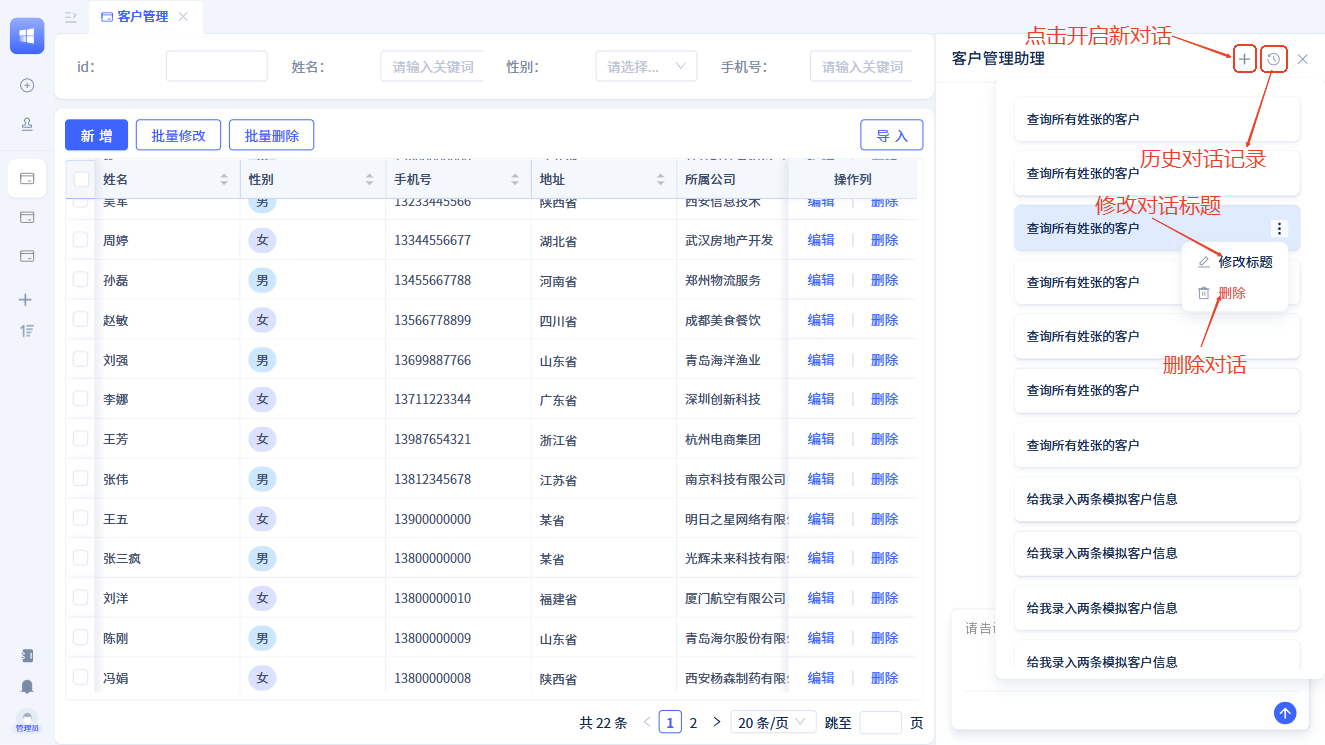This screenshot has height=745, width=1325.
Task: Check the row checkbox for 李娜
Action: point(81,398)
